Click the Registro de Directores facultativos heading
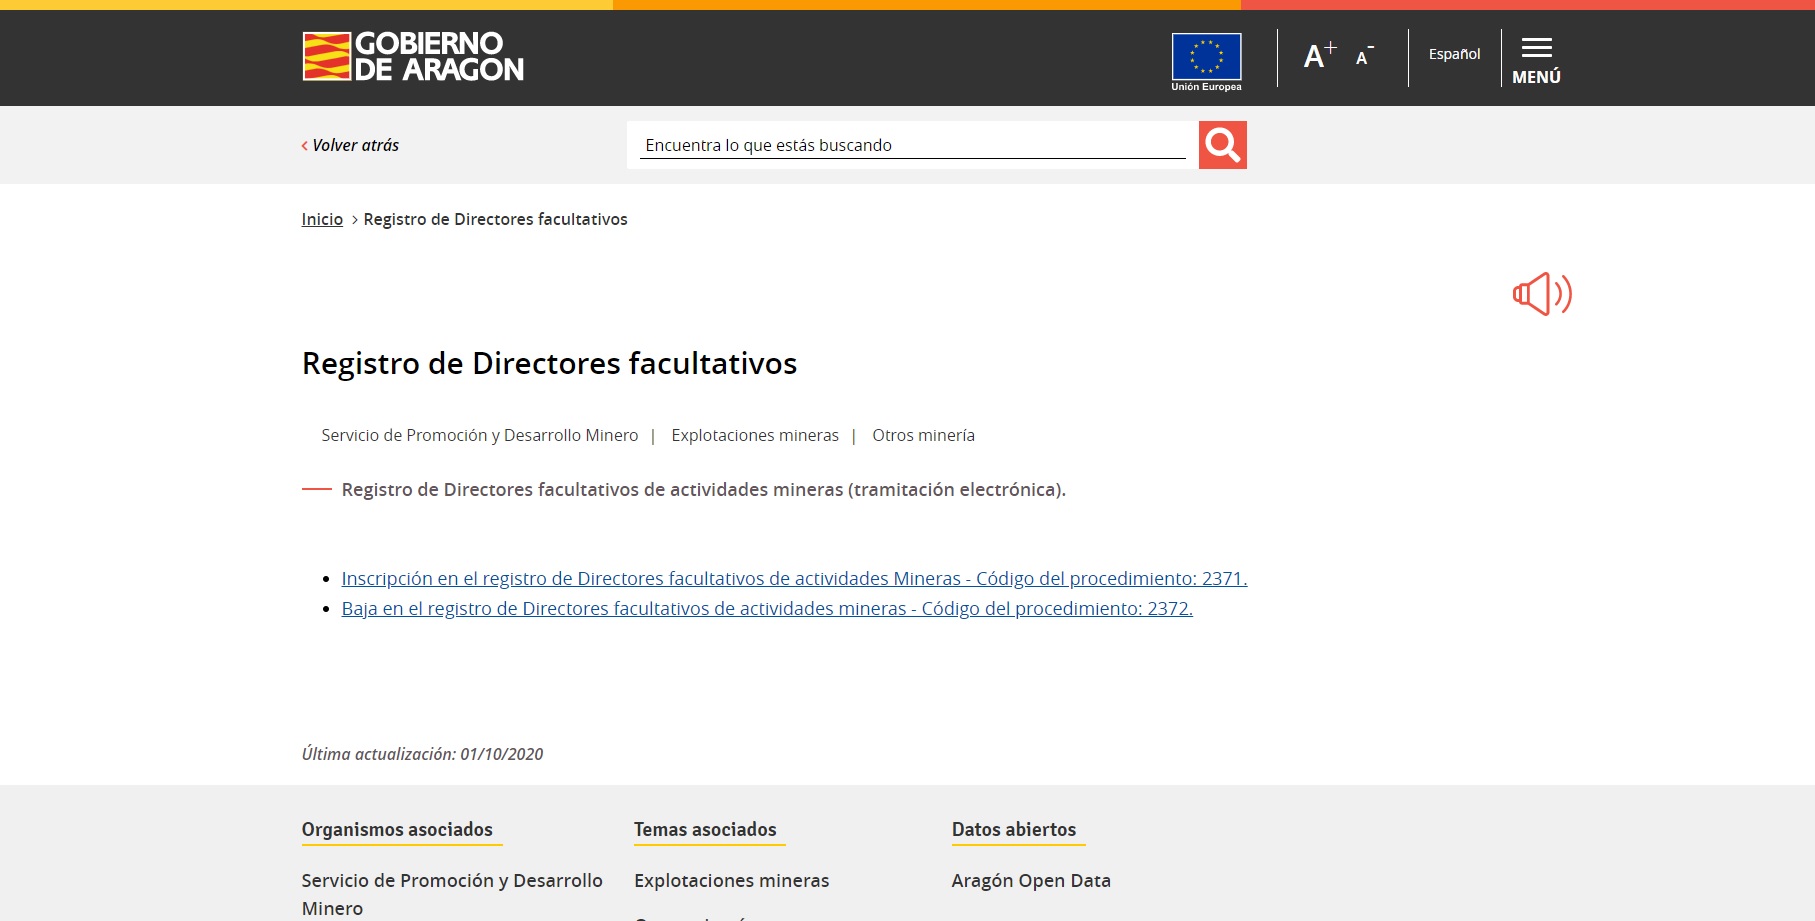 [549, 363]
